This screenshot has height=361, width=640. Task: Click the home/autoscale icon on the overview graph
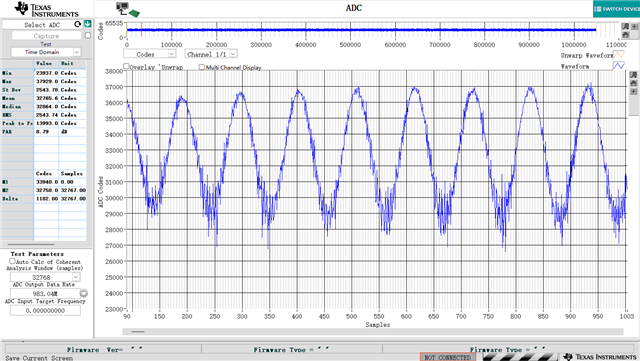pyautogui.click(x=625, y=34)
